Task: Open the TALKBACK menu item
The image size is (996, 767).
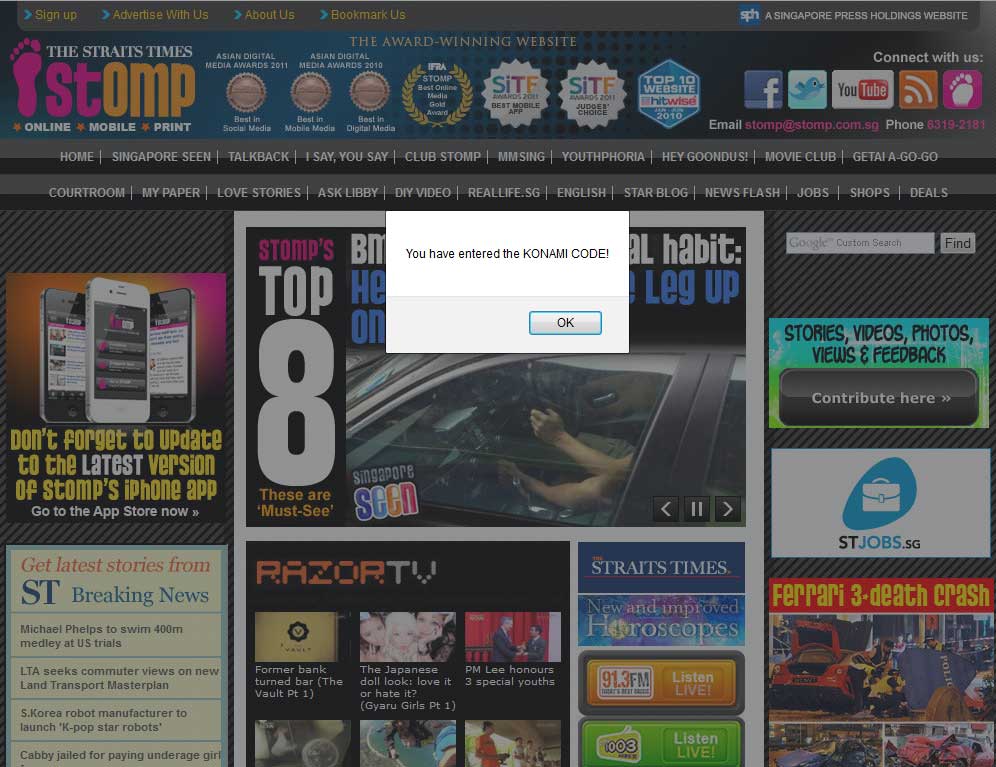Action: (259, 157)
